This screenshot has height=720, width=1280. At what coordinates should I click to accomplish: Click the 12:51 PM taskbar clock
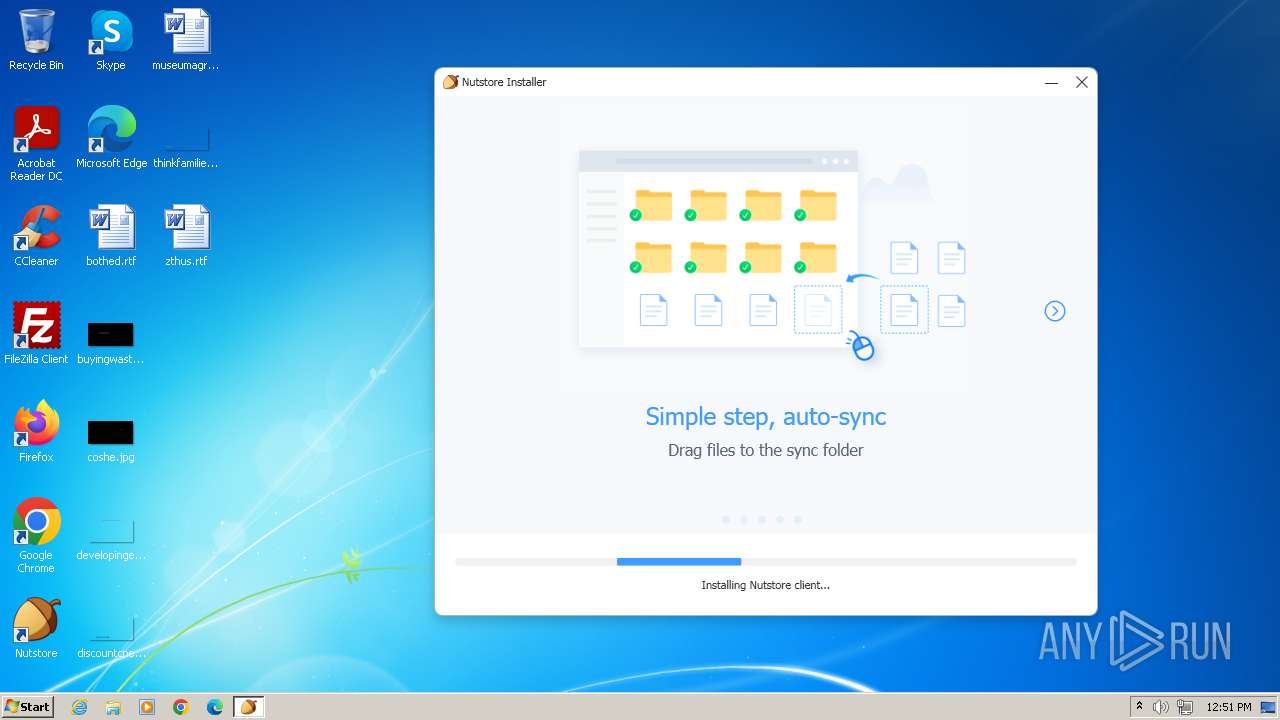coord(1229,707)
